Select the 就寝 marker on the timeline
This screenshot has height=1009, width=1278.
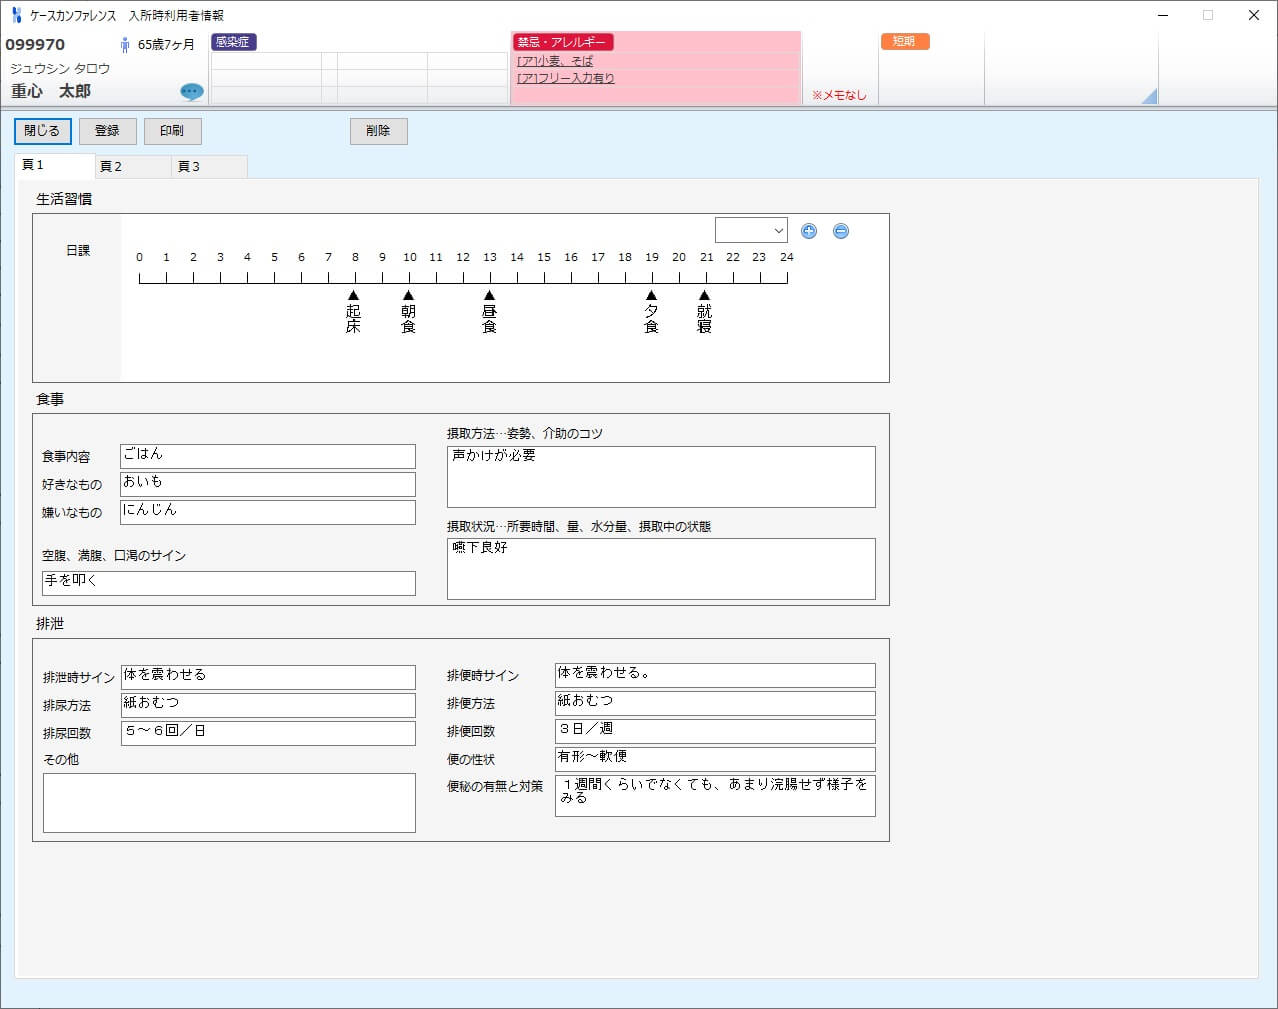point(704,296)
